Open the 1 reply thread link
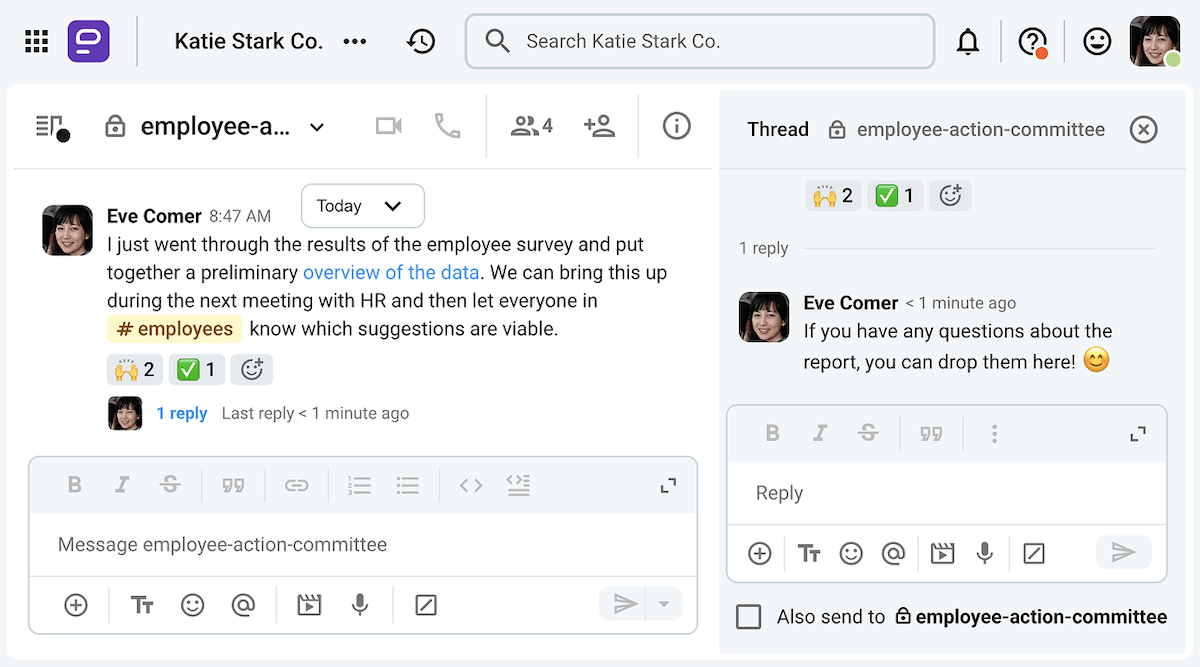Screen dimensions: 1200x667 (182, 412)
